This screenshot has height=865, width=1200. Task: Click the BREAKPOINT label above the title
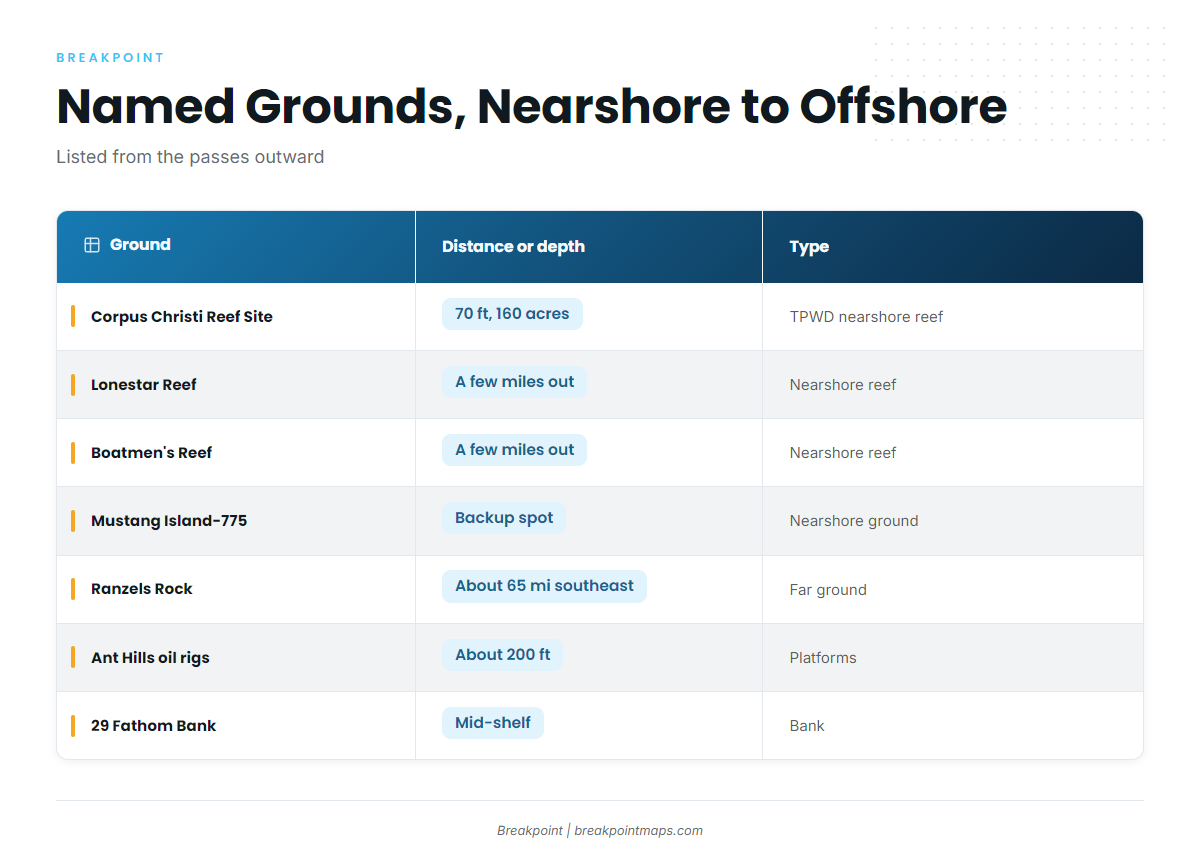[110, 58]
